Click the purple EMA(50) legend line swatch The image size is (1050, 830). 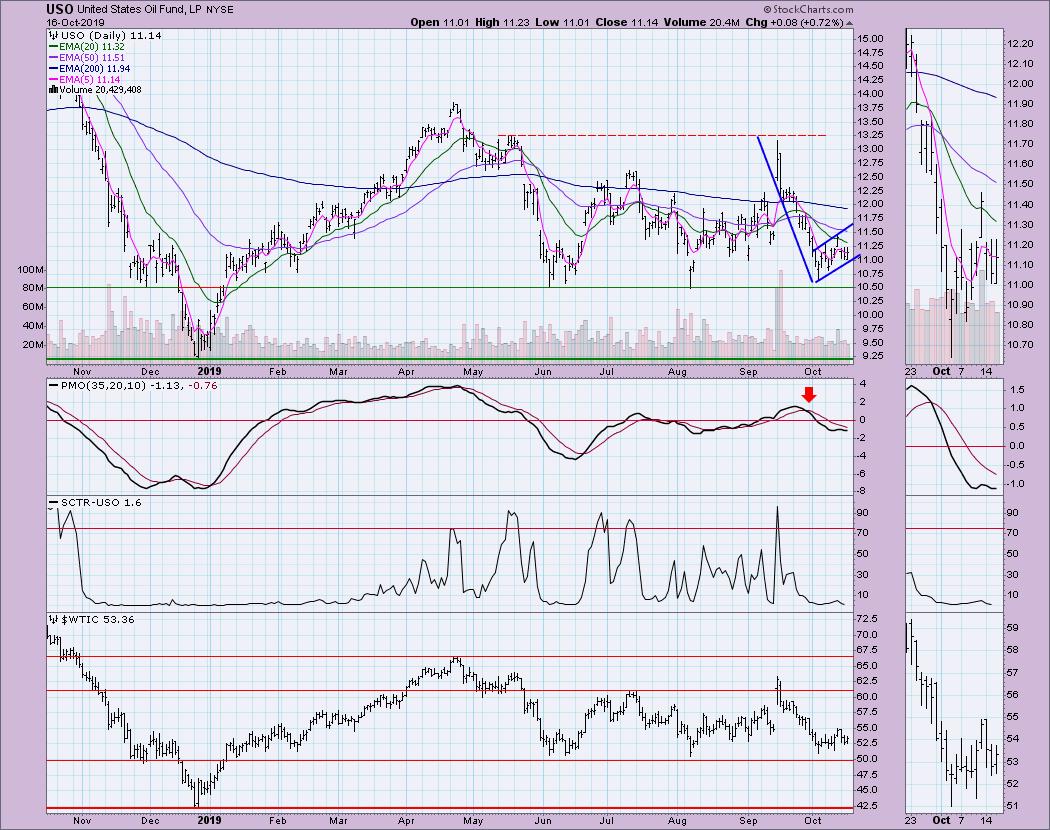pos(54,58)
